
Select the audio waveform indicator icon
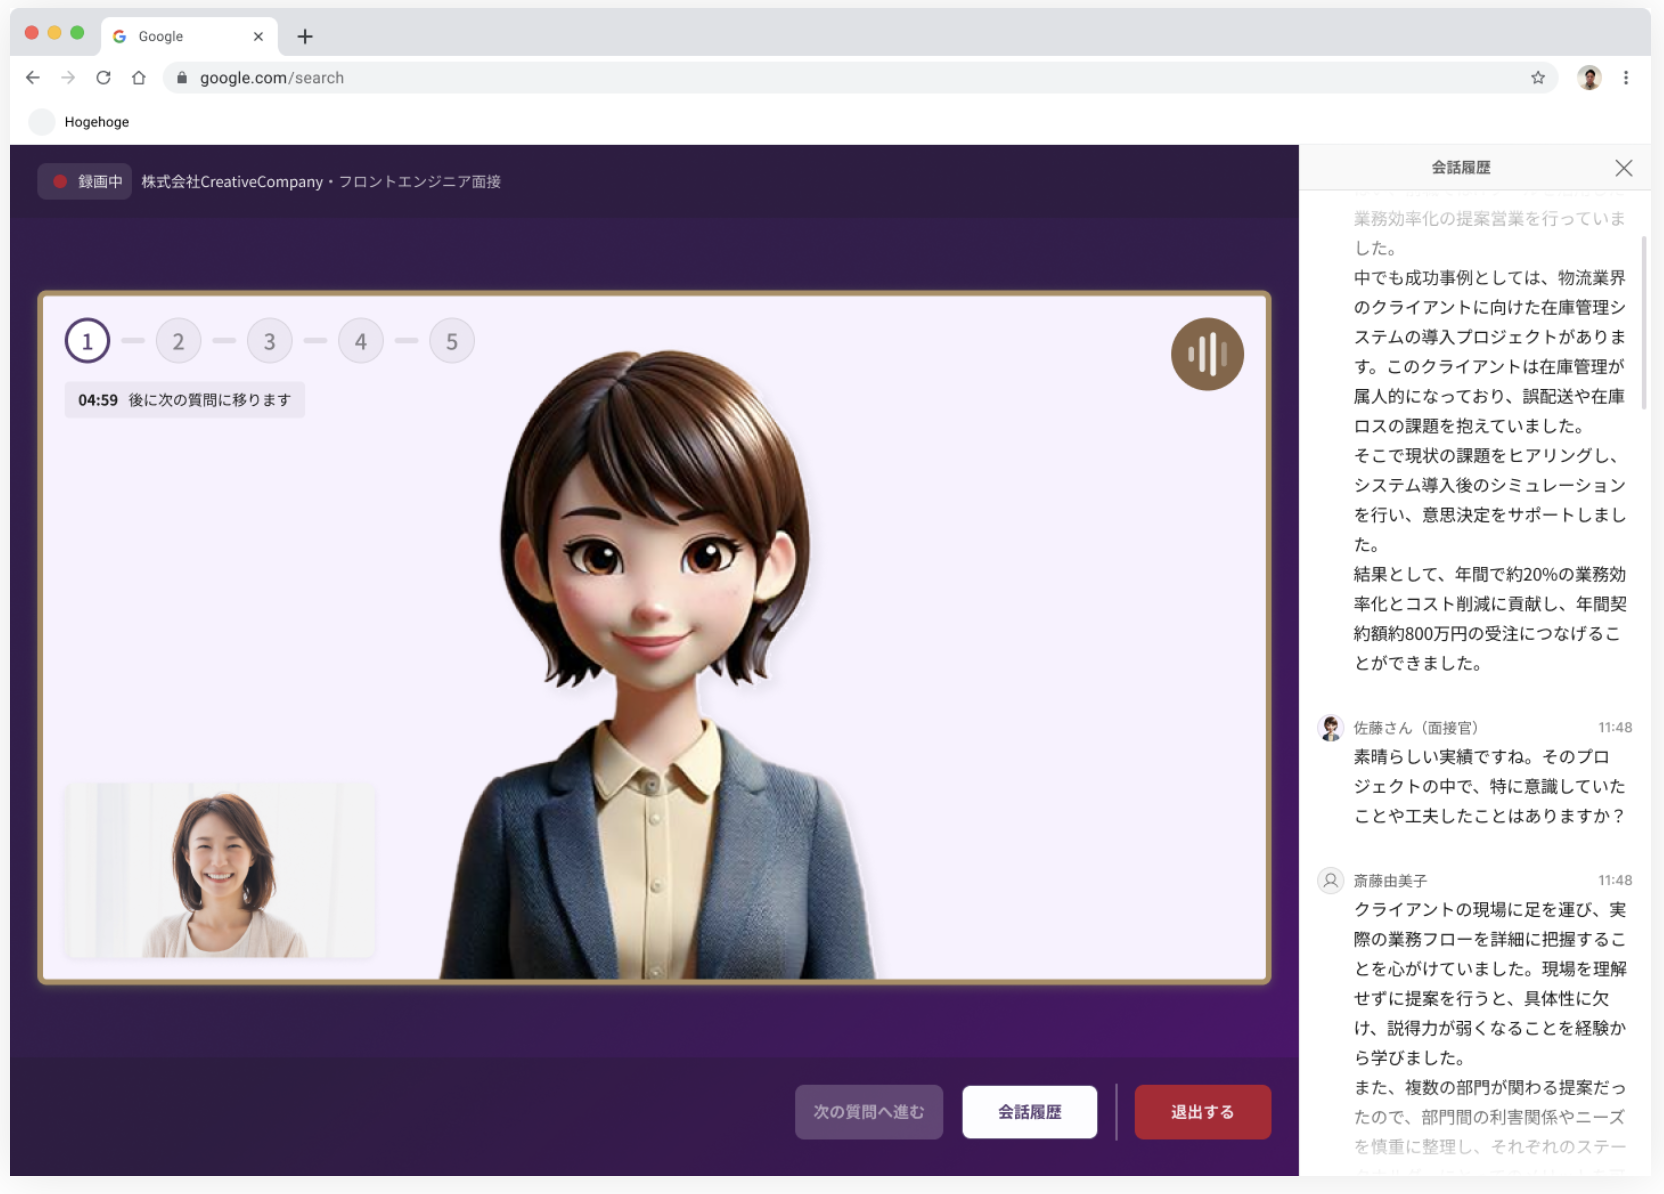[x=1207, y=354]
